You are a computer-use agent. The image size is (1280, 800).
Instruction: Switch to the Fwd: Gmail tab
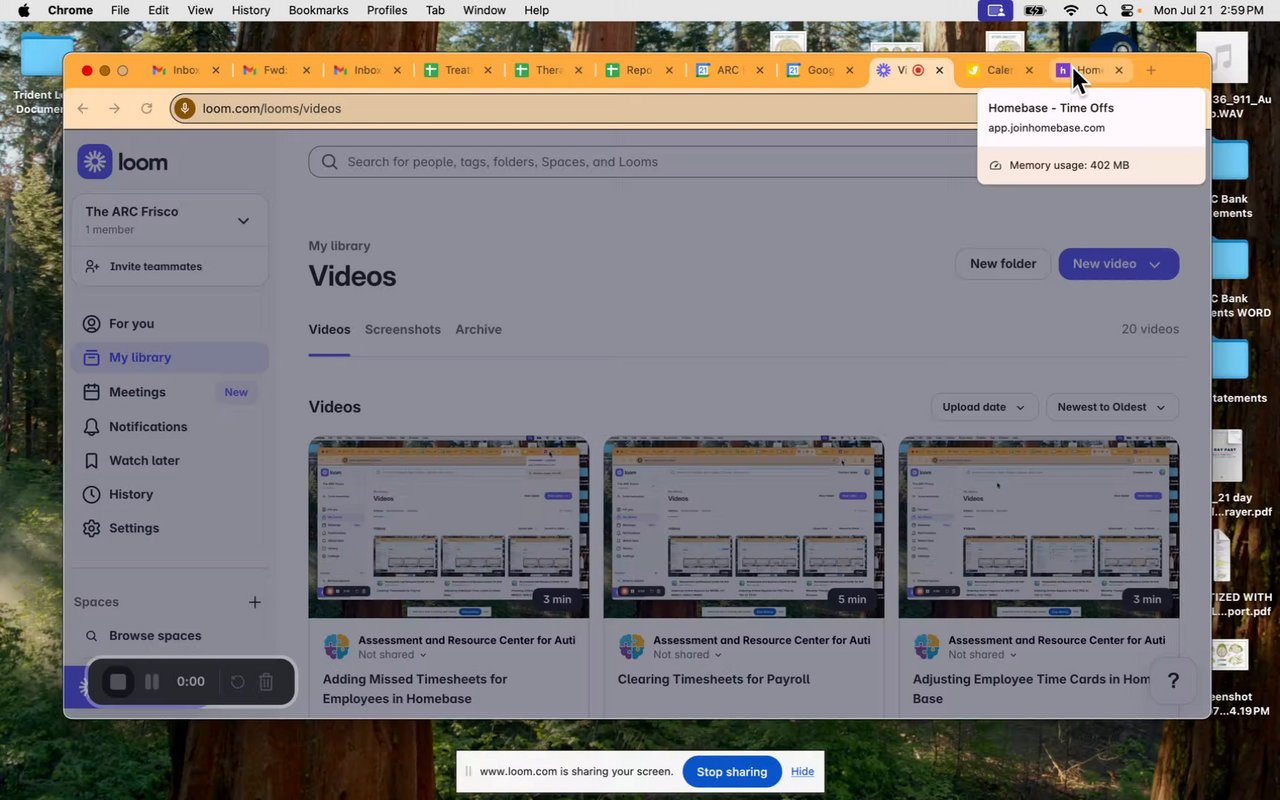click(277, 70)
